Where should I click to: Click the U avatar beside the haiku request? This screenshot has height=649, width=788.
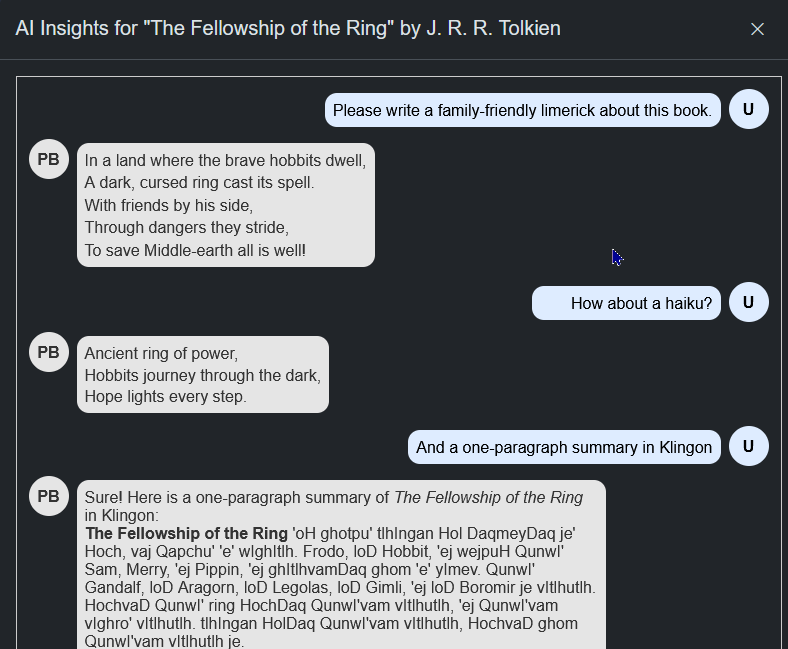(748, 303)
